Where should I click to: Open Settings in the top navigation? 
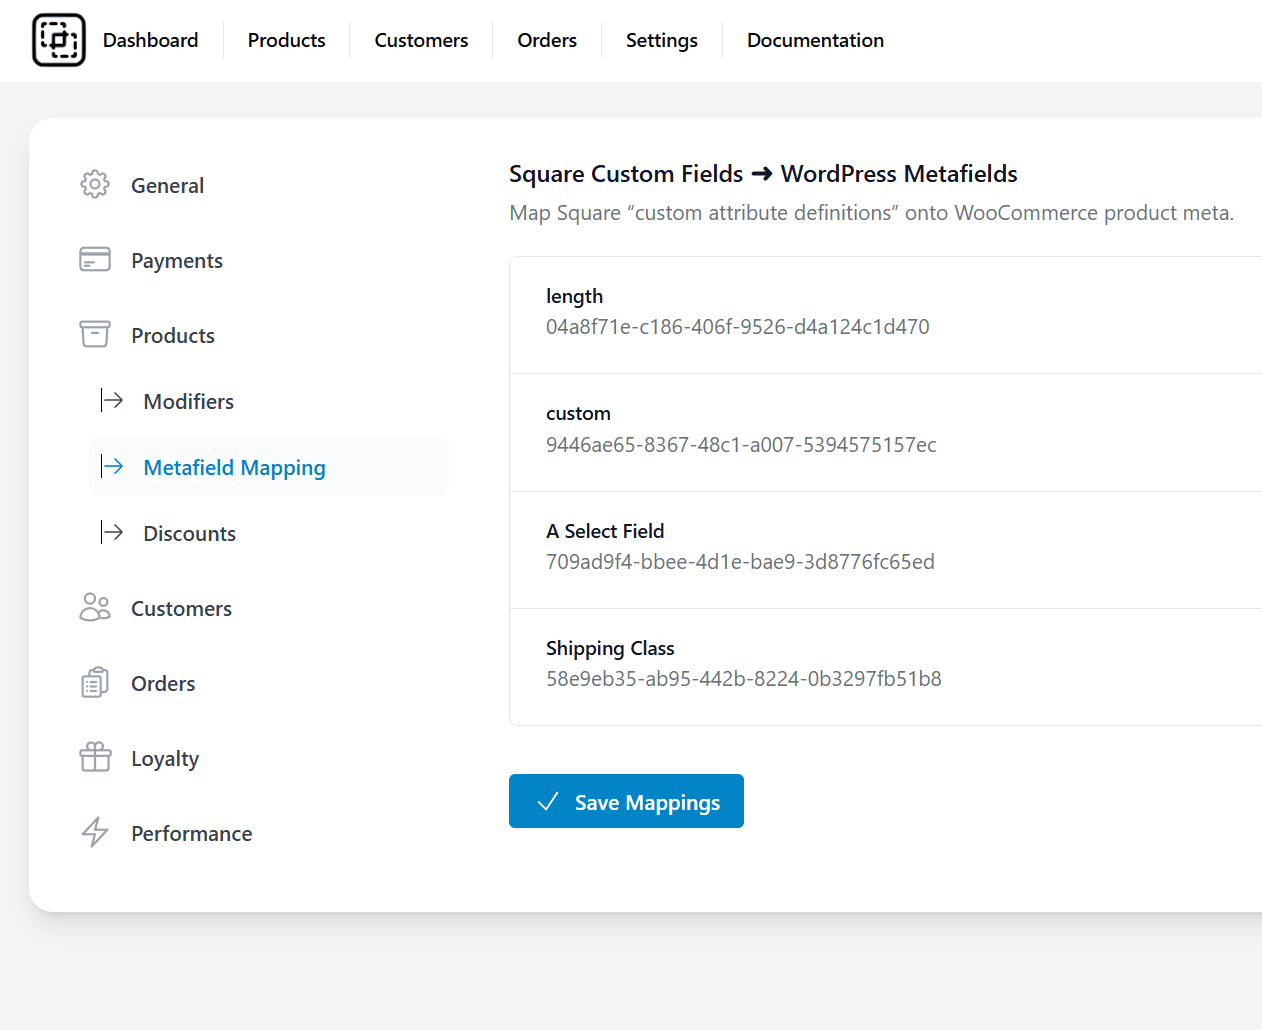pos(662,40)
